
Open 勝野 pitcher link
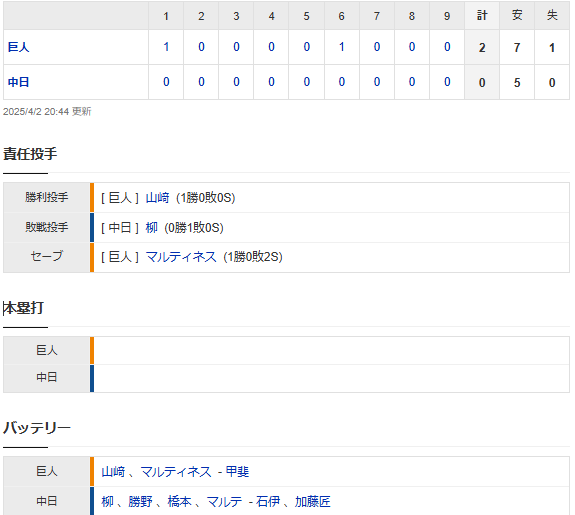[x=140, y=501]
